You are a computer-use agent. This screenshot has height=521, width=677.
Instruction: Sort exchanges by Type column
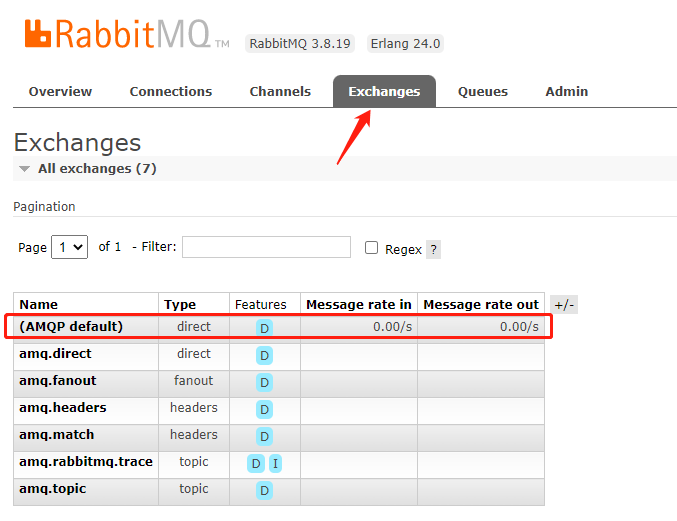pyautogui.click(x=180, y=304)
